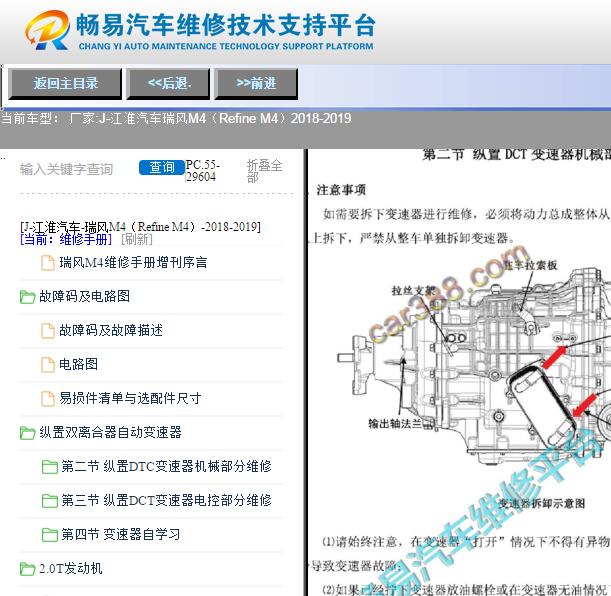
Task: Open 第二节 纵置DTC变速器机械部分维修
Action: (x=166, y=466)
